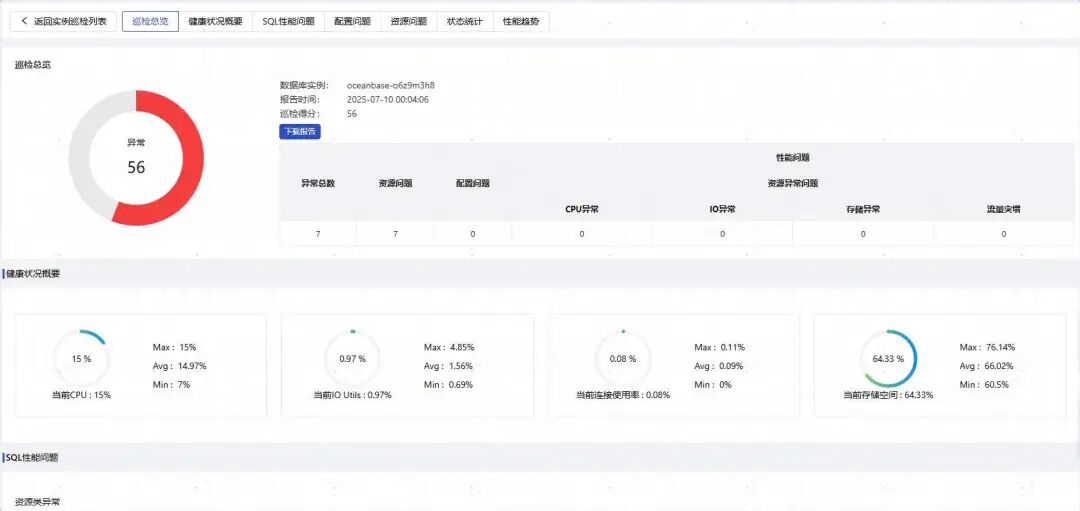This screenshot has width=1080, height=511.
Task: Click the 存储异常 column header
Action: pyautogui.click(x=862, y=209)
